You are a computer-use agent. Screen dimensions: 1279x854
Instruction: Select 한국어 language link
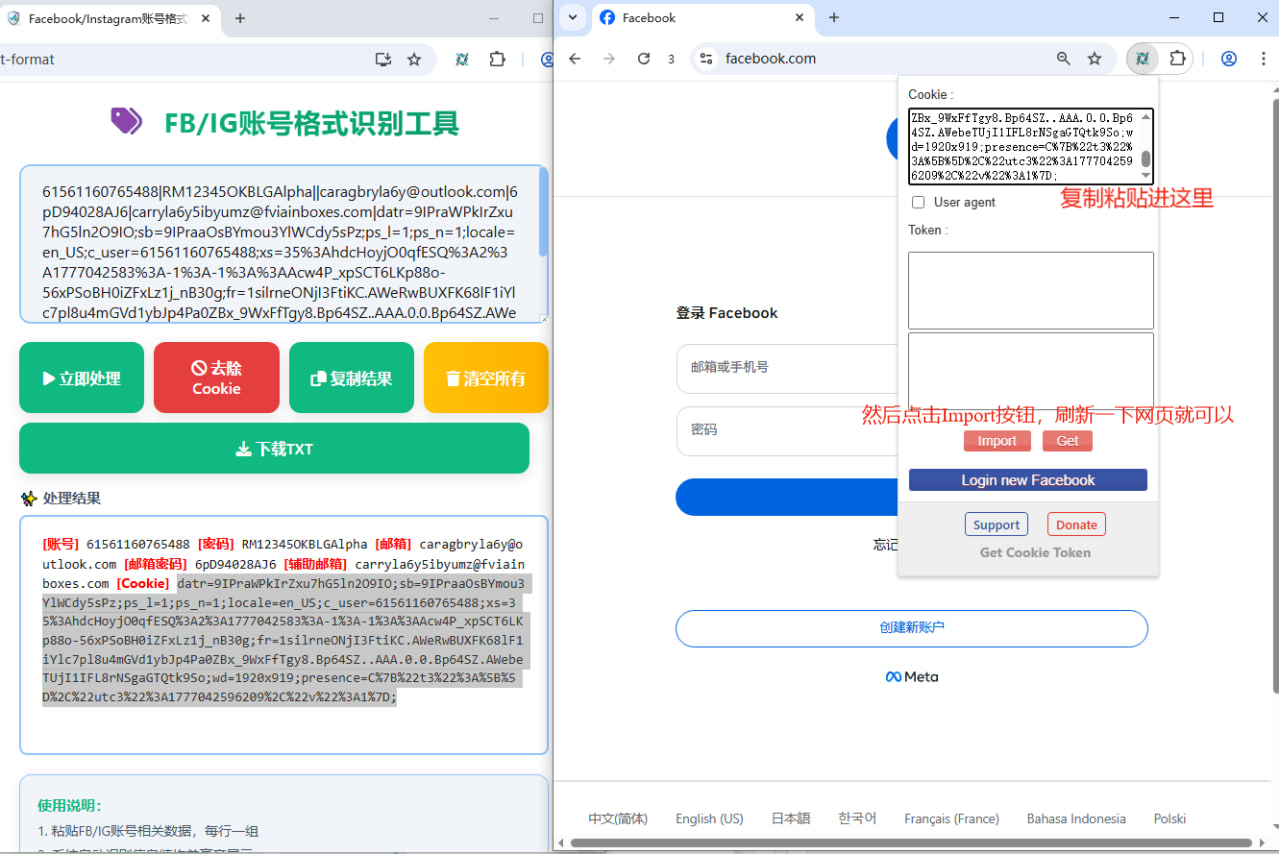click(x=857, y=818)
